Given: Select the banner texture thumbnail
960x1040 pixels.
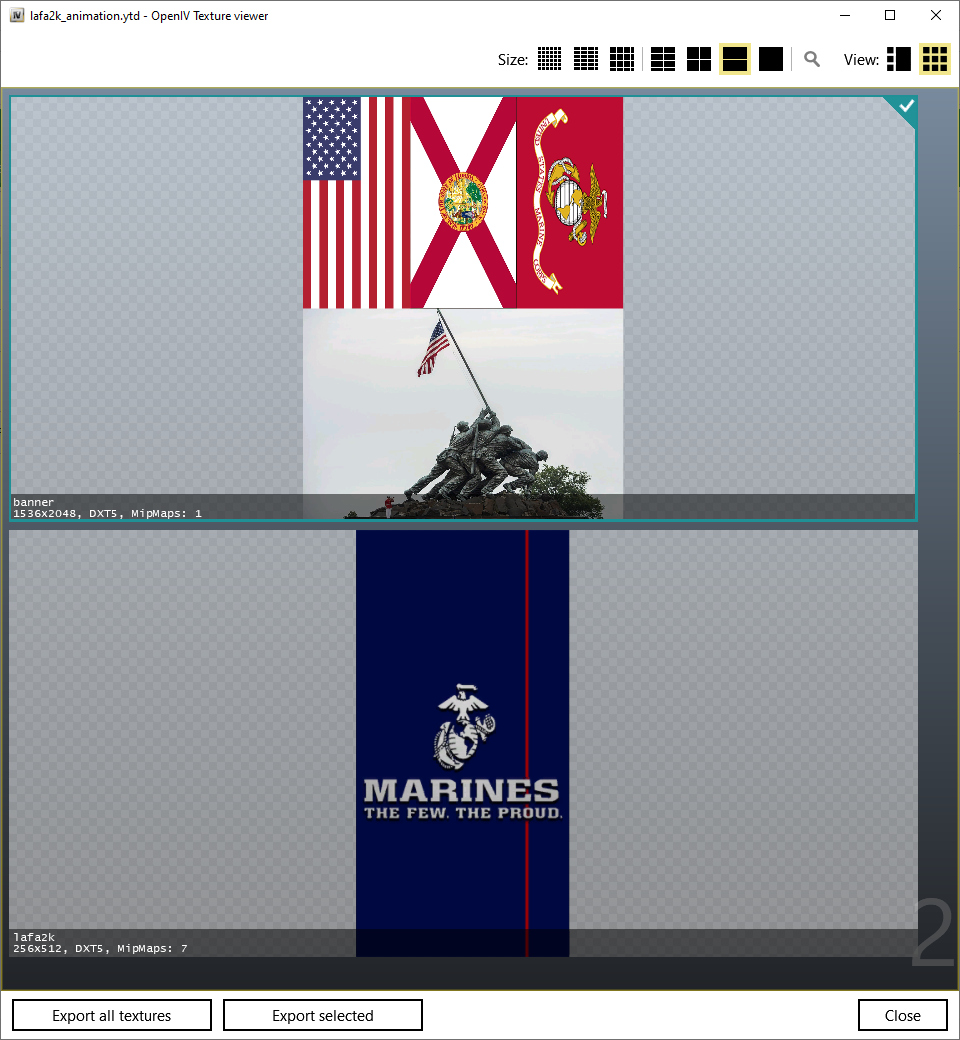Looking at the screenshot, I should coord(463,308).
